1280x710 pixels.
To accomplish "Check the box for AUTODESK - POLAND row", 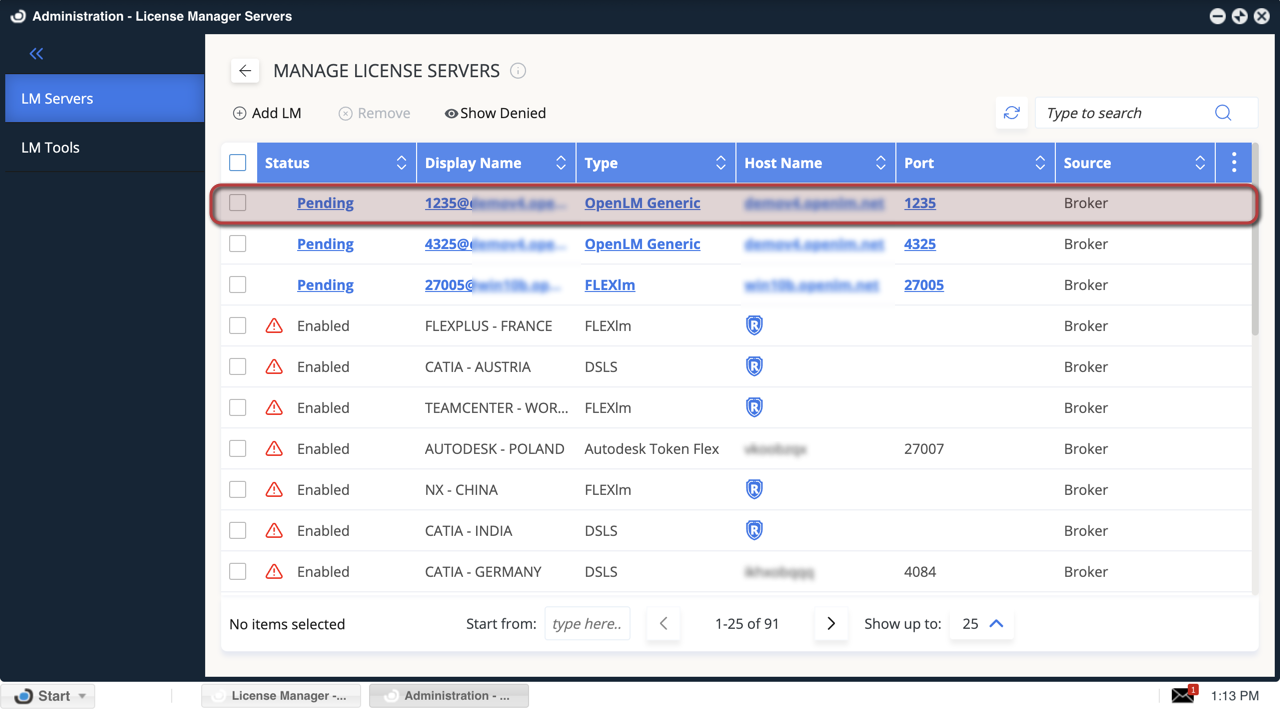I will tap(238, 449).
